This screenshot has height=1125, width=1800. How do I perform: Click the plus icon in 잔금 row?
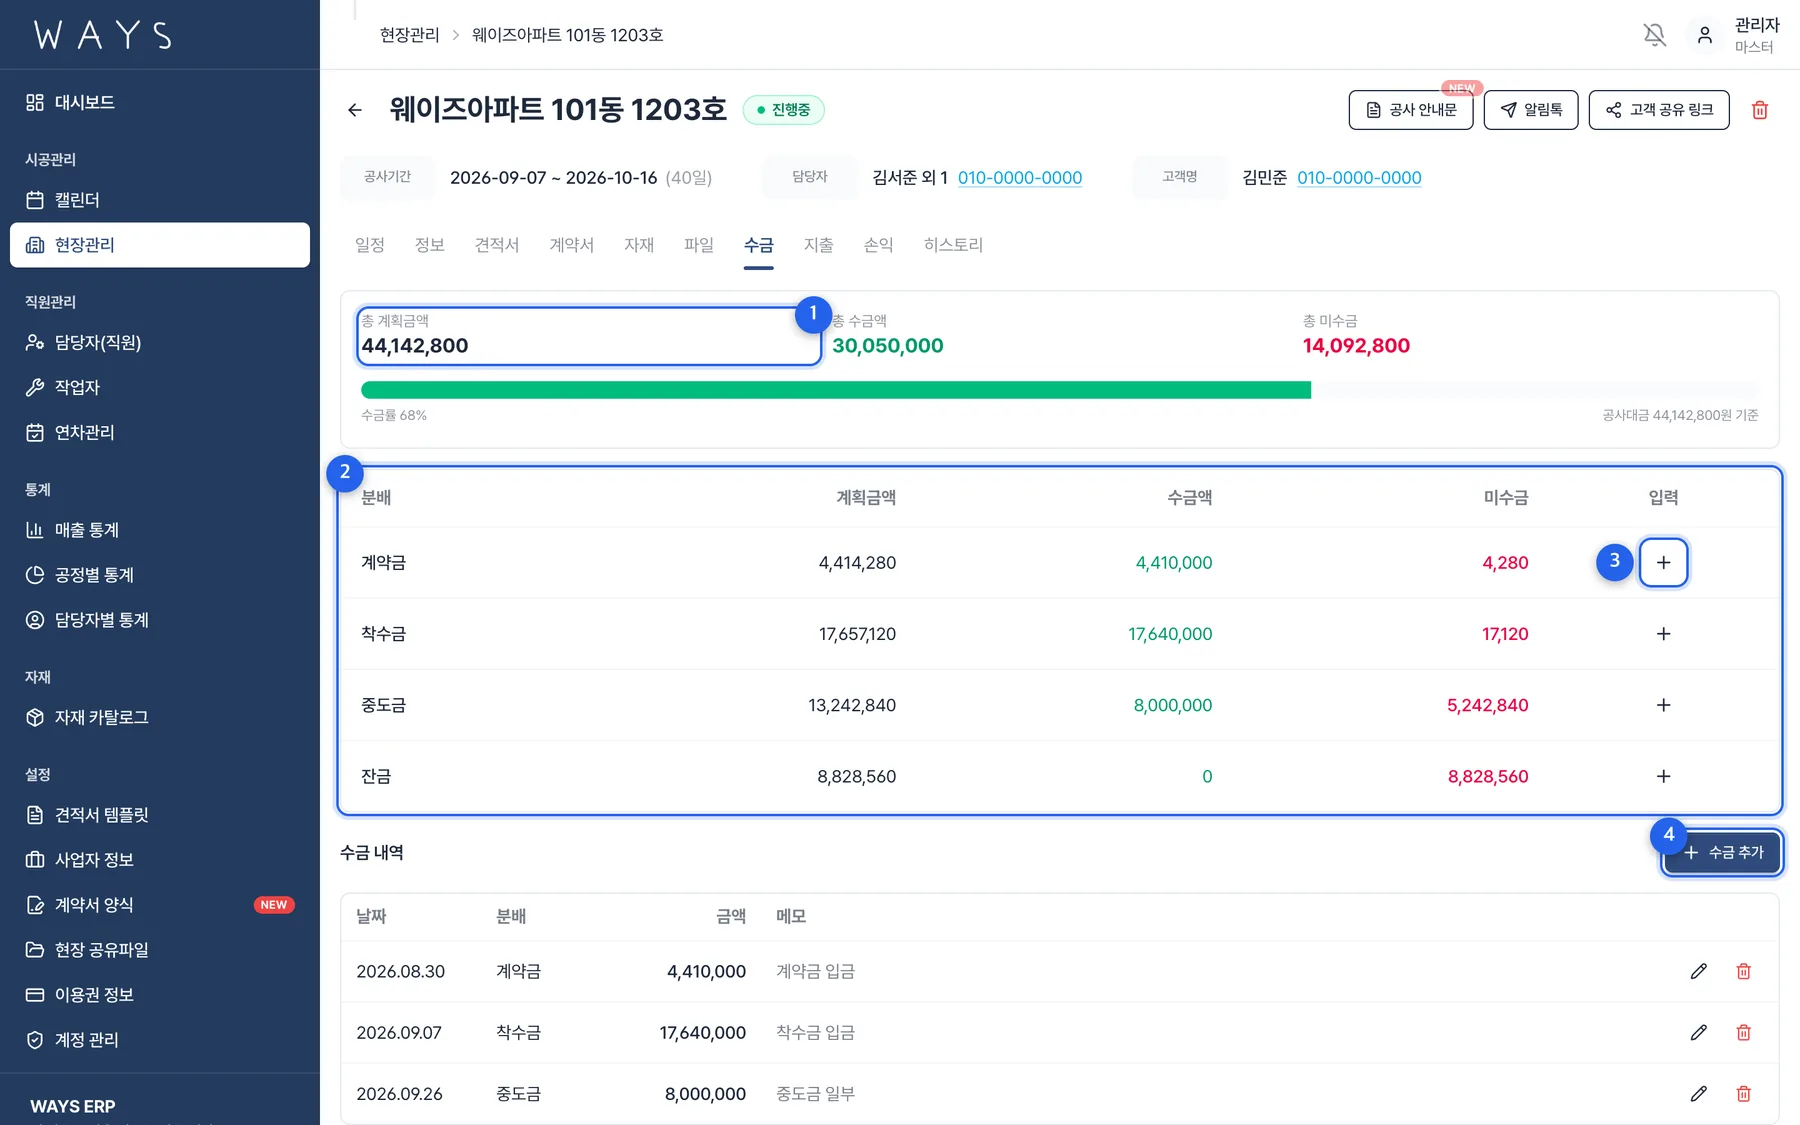pos(1663,776)
